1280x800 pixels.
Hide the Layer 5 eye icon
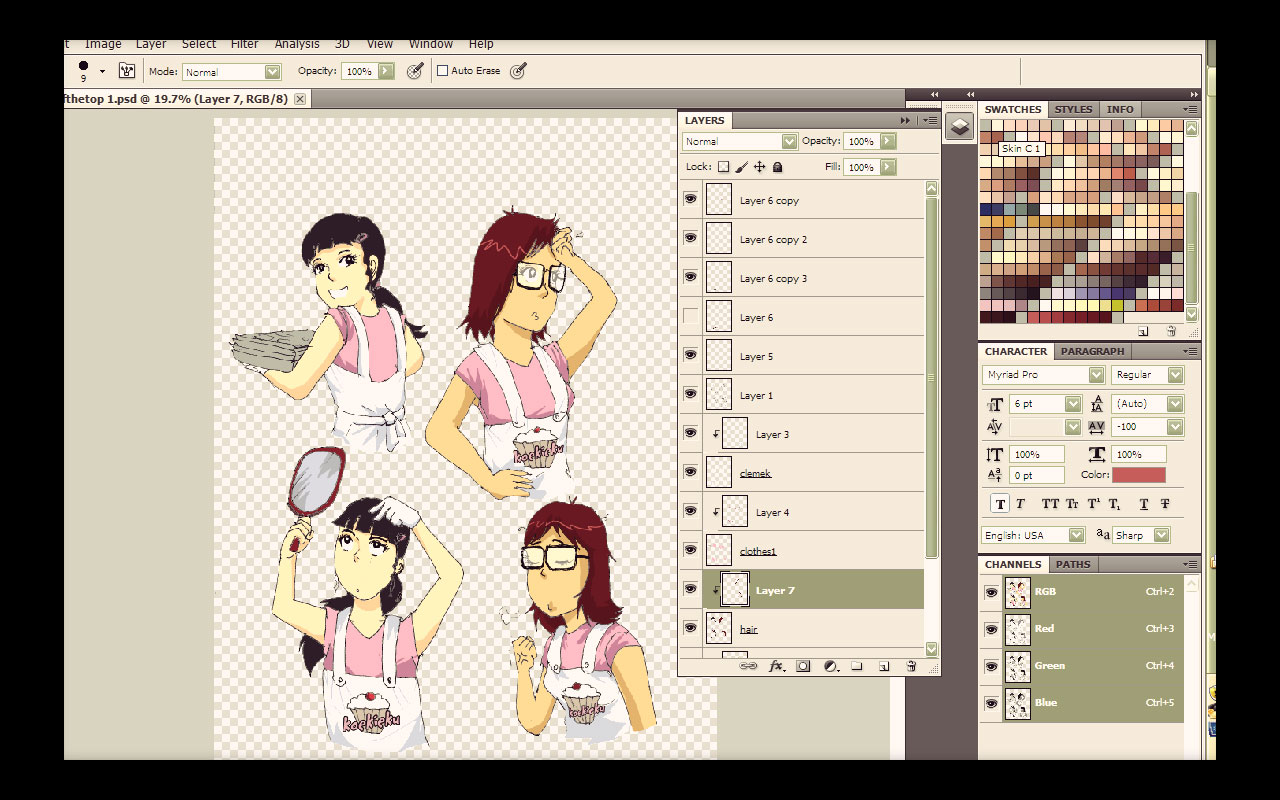point(690,356)
